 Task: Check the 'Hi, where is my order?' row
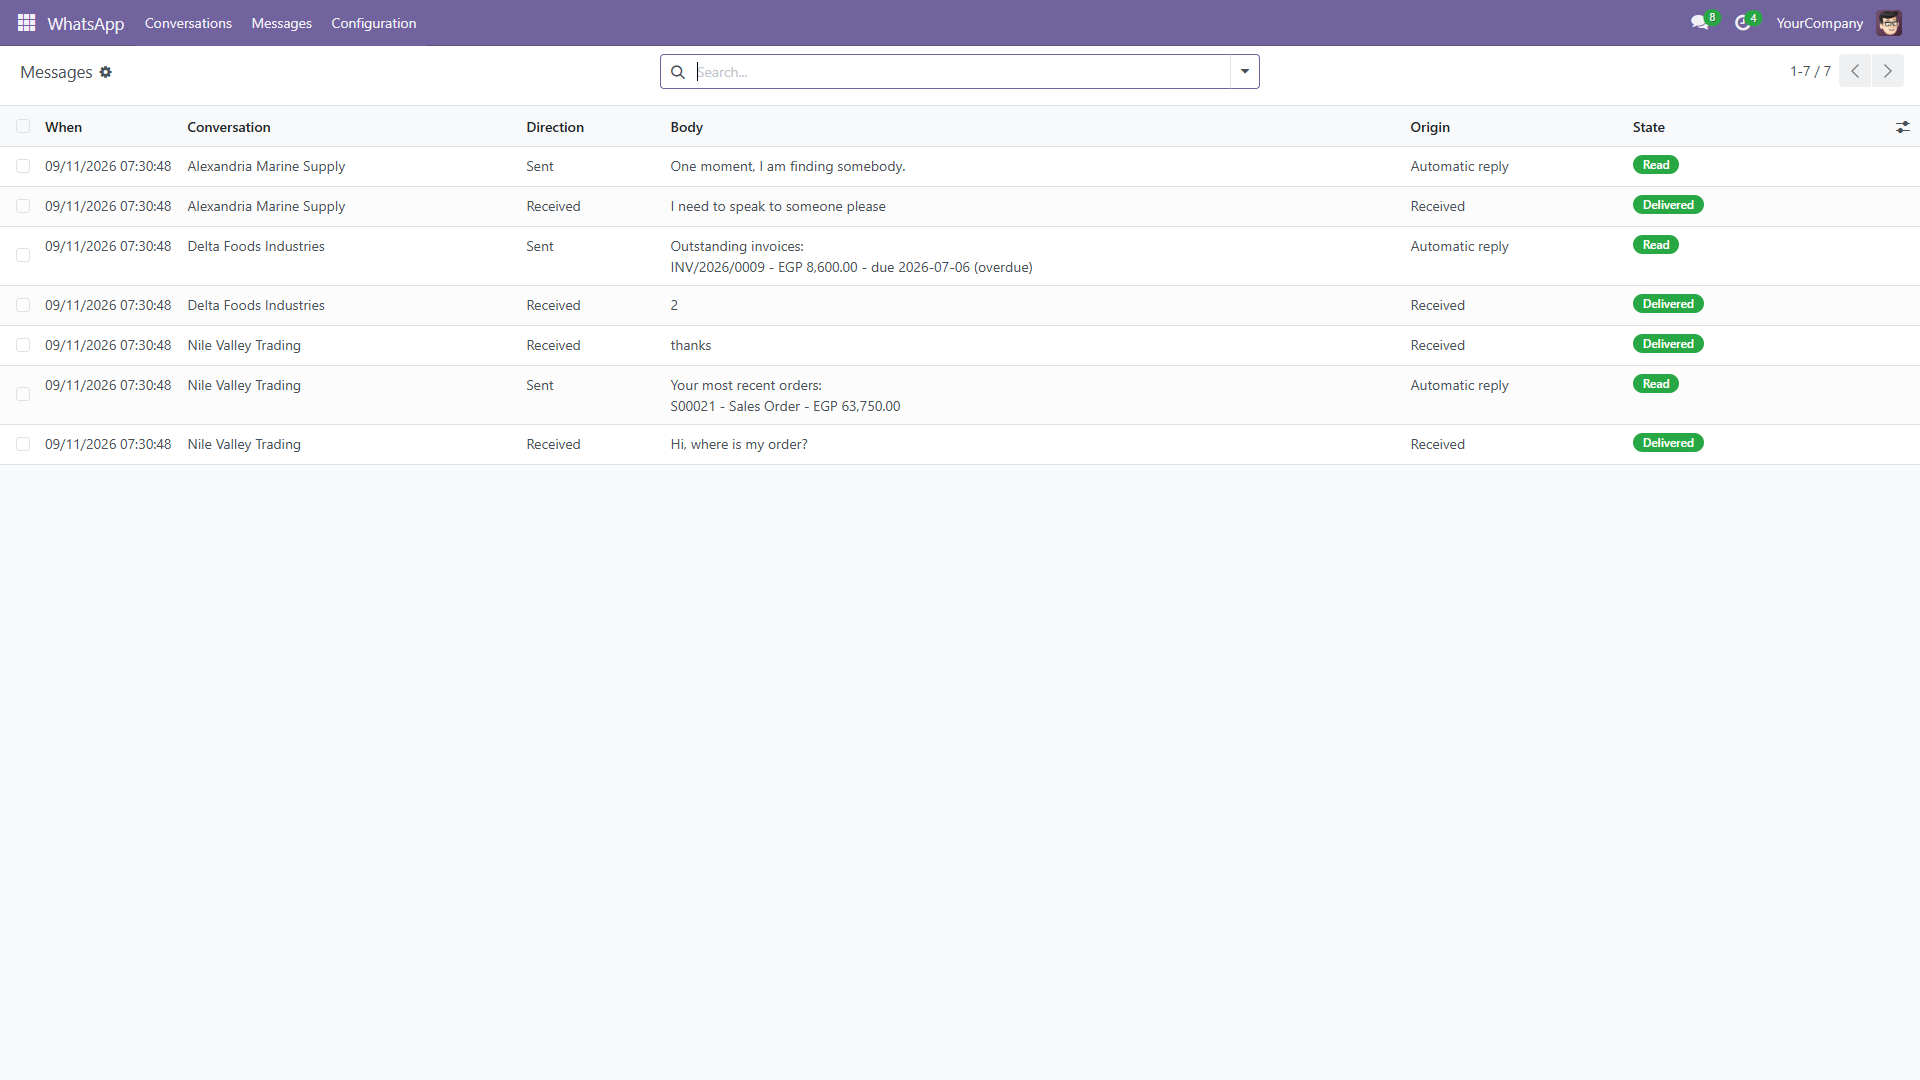[23, 444]
